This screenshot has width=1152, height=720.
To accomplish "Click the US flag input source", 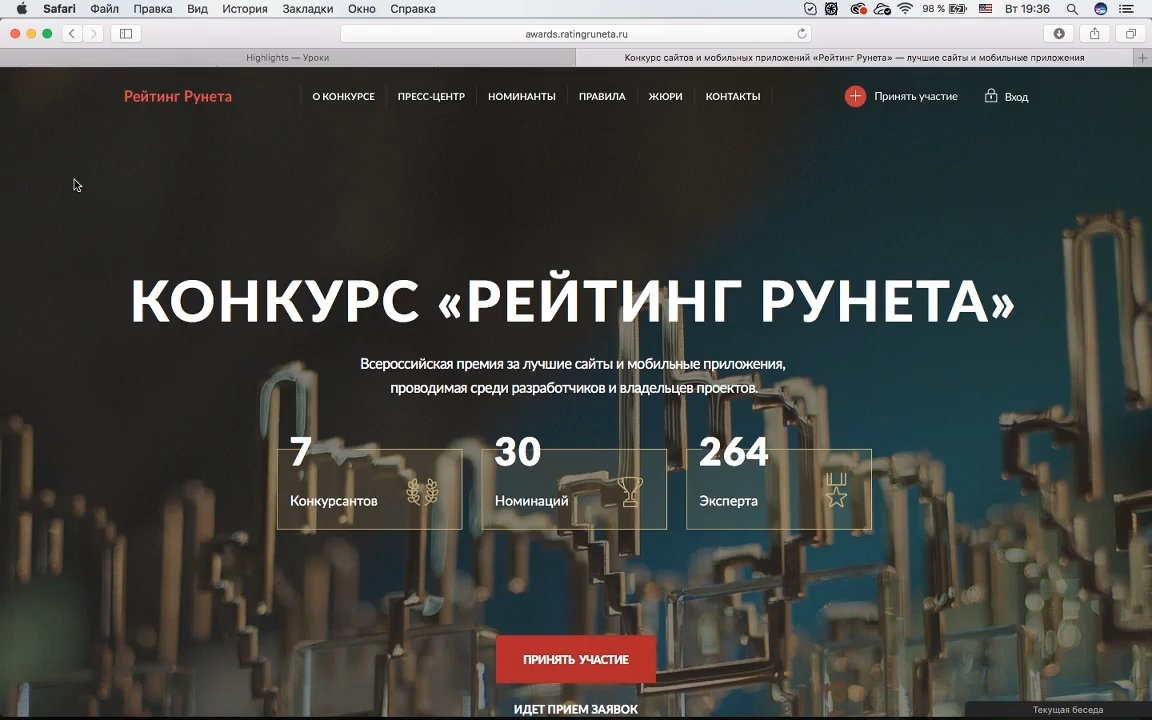I will click(x=985, y=9).
